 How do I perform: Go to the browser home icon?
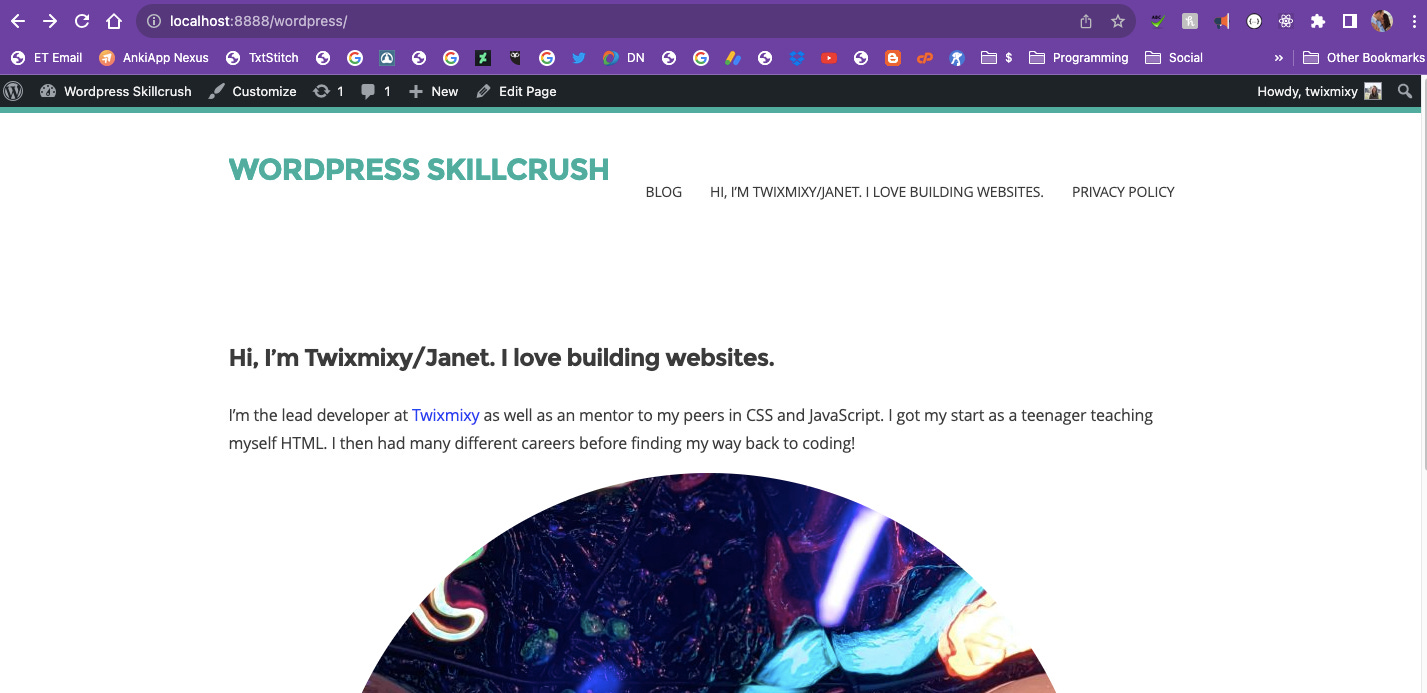pos(114,21)
